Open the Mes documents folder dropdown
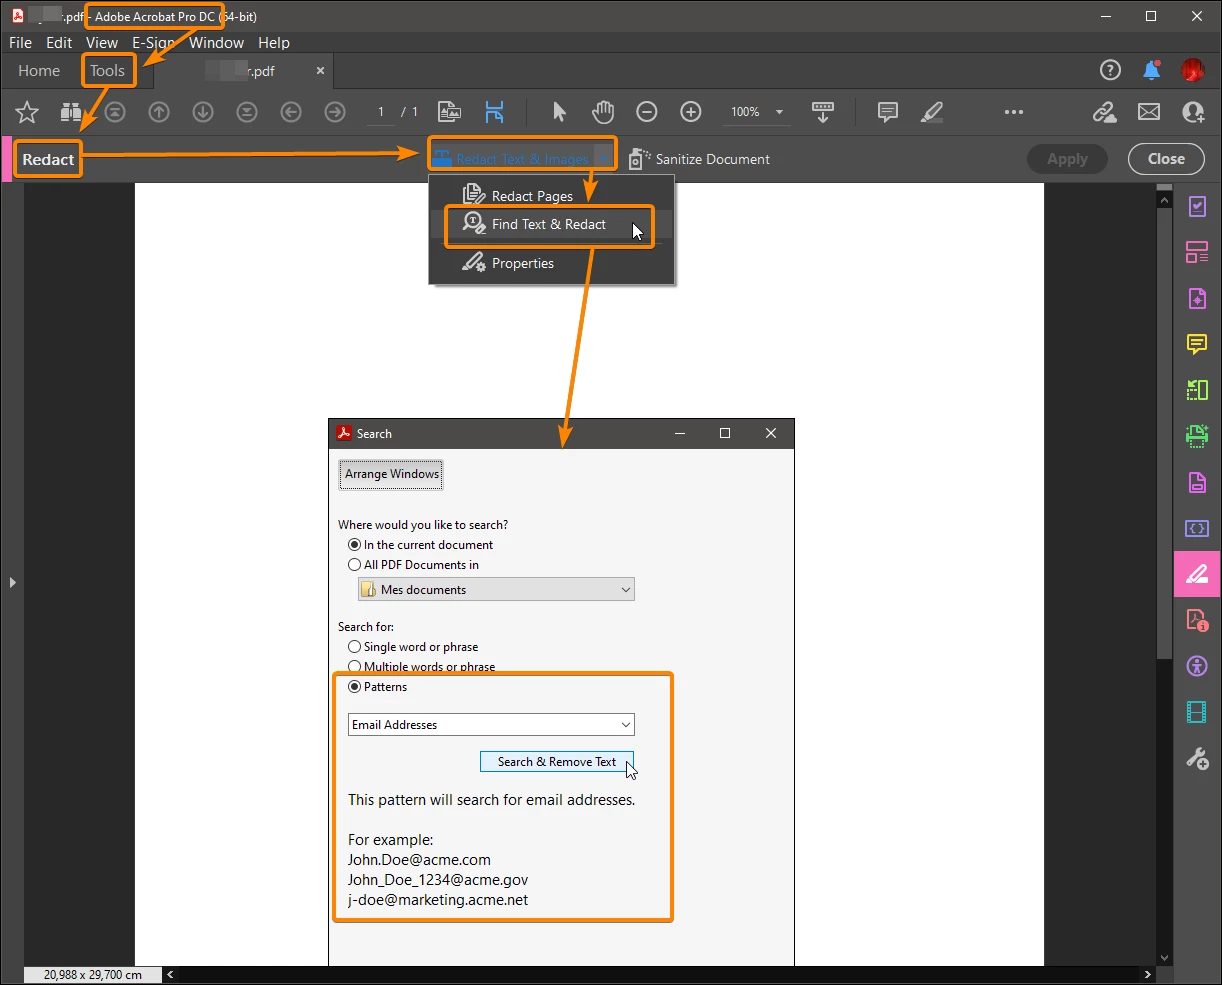Viewport: 1222px width, 985px height. (496, 590)
